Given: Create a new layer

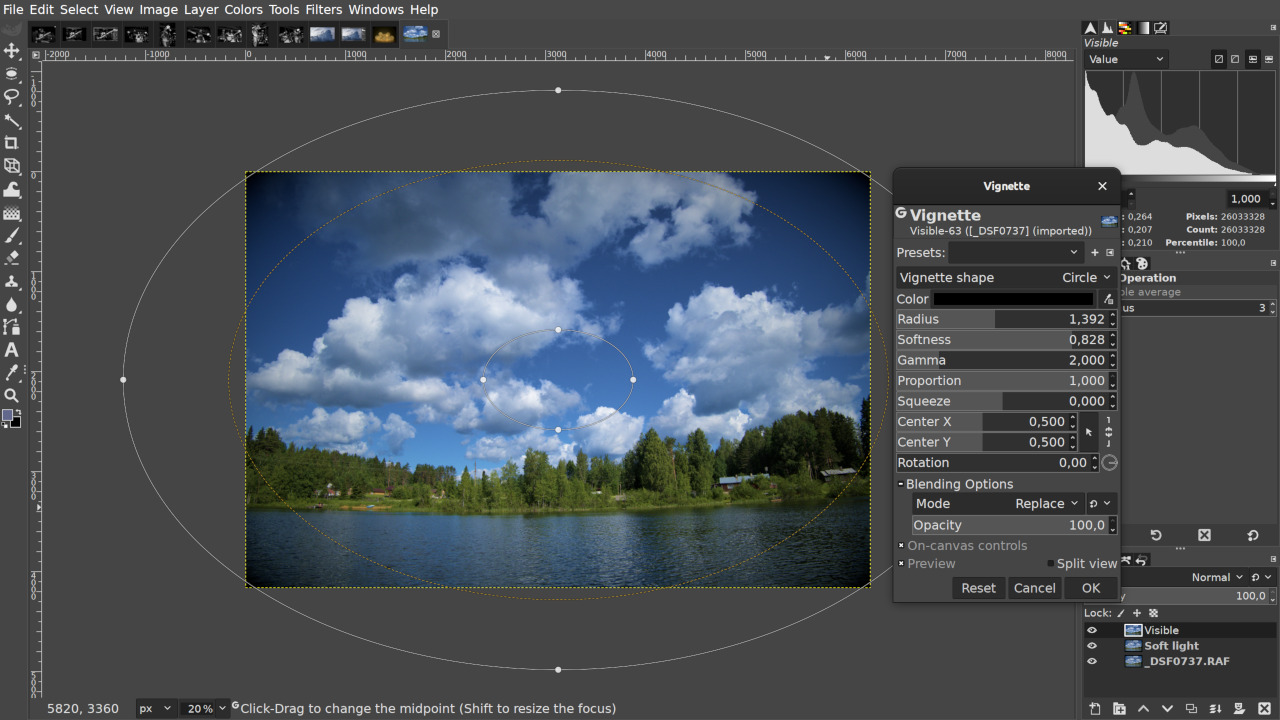Looking at the screenshot, I should [x=1095, y=708].
